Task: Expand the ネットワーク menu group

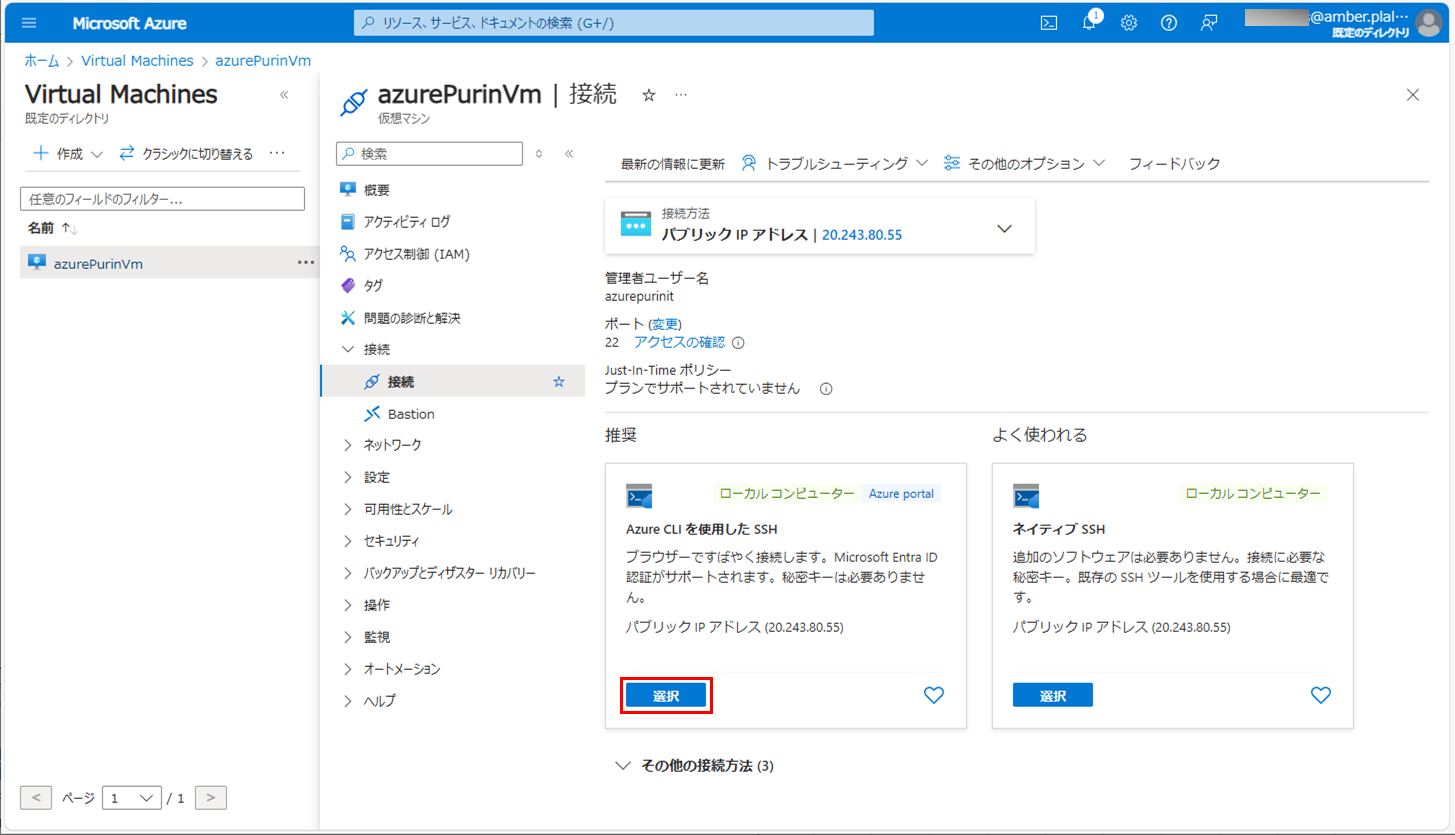Action: pos(348,445)
